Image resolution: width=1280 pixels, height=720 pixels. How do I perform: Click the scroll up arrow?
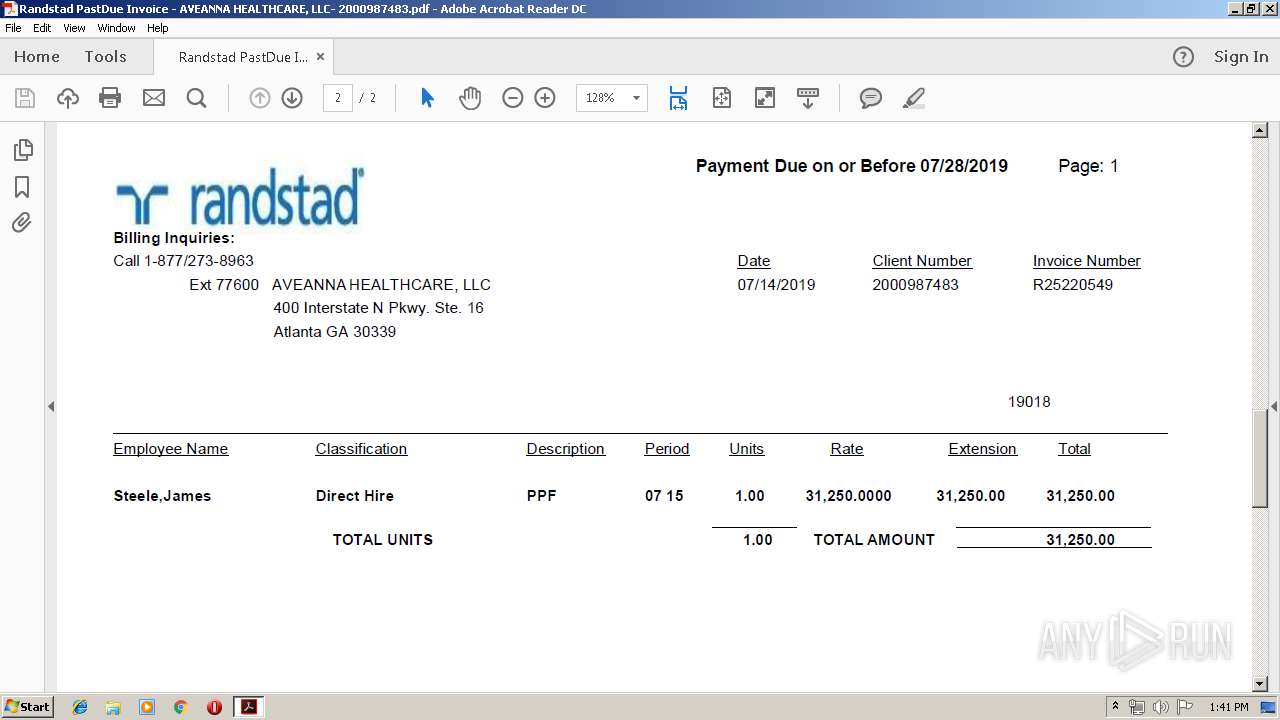click(x=1260, y=131)
